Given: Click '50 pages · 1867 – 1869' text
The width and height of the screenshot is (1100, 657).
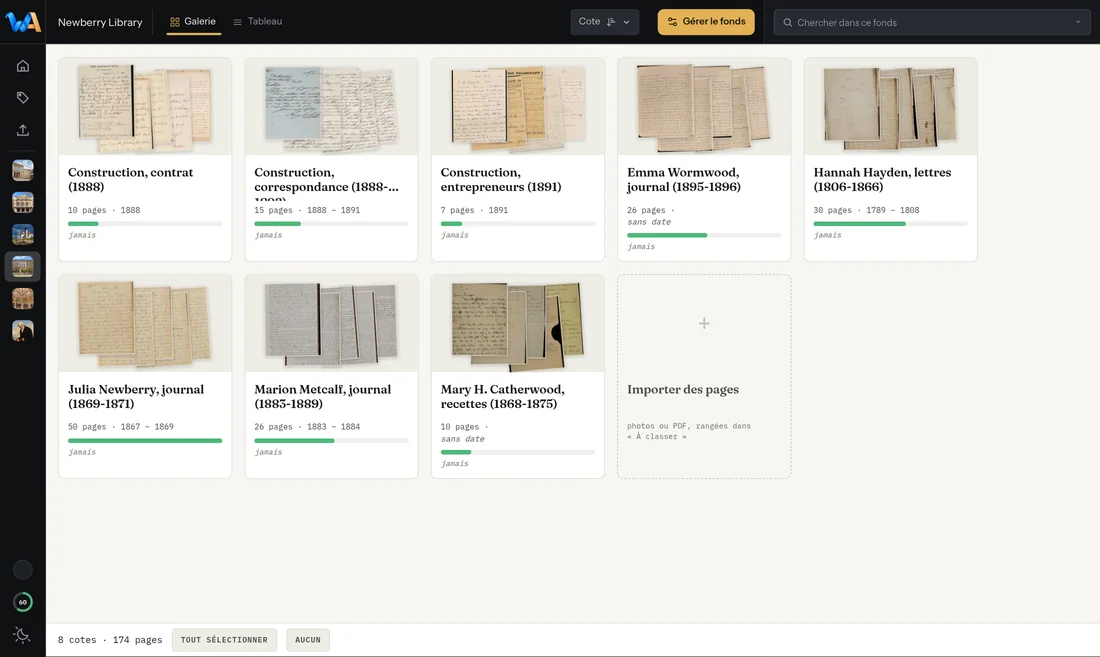Looking at the screenshot, I should coord(121,426).
